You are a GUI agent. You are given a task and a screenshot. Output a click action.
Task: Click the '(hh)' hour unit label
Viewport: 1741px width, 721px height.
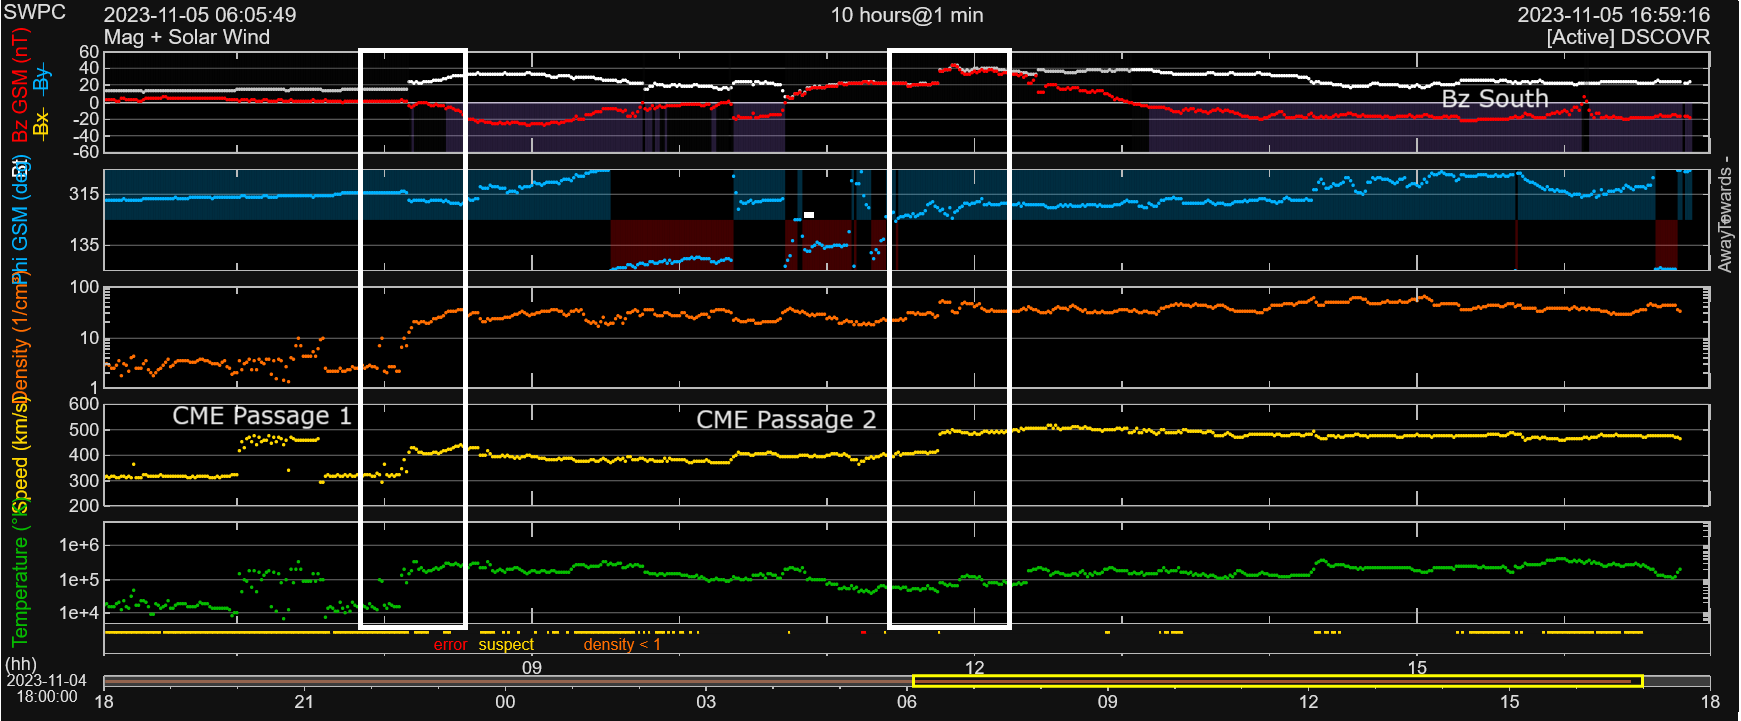point(21,664)
